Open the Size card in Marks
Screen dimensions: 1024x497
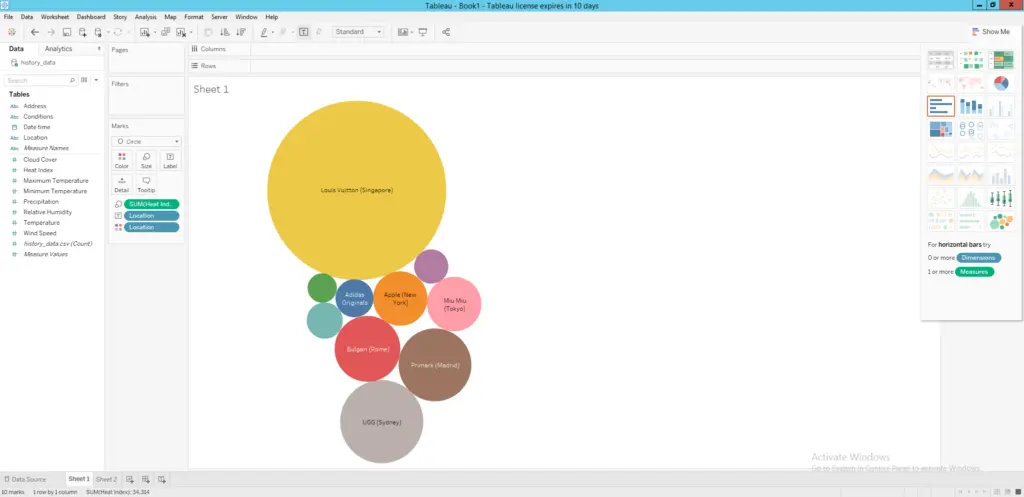(x=146, y=160)
